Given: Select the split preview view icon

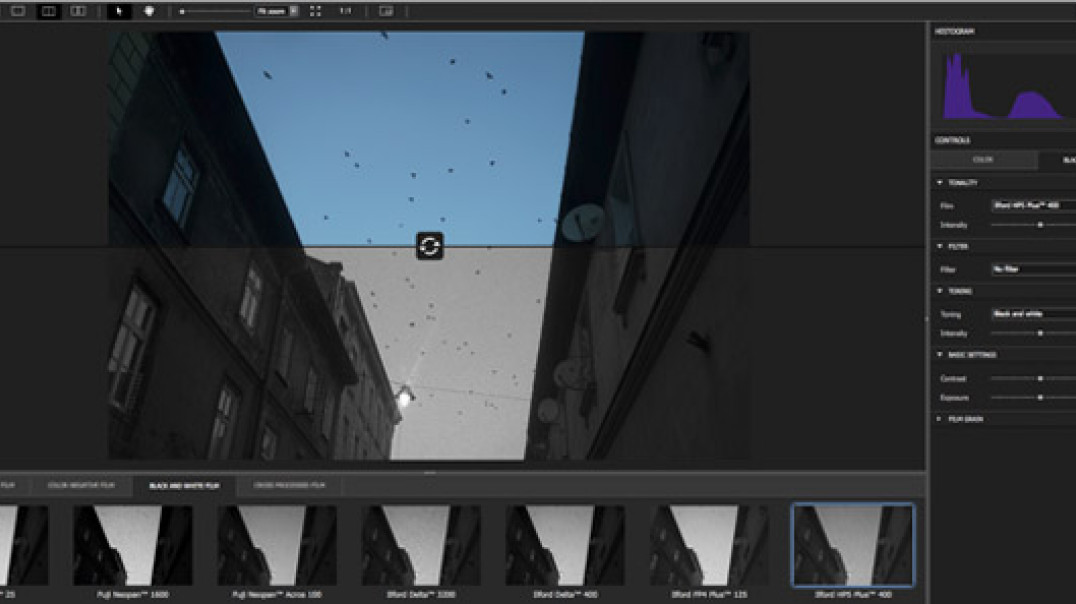Looking at the screenshot, I should [x=48, y=11].
